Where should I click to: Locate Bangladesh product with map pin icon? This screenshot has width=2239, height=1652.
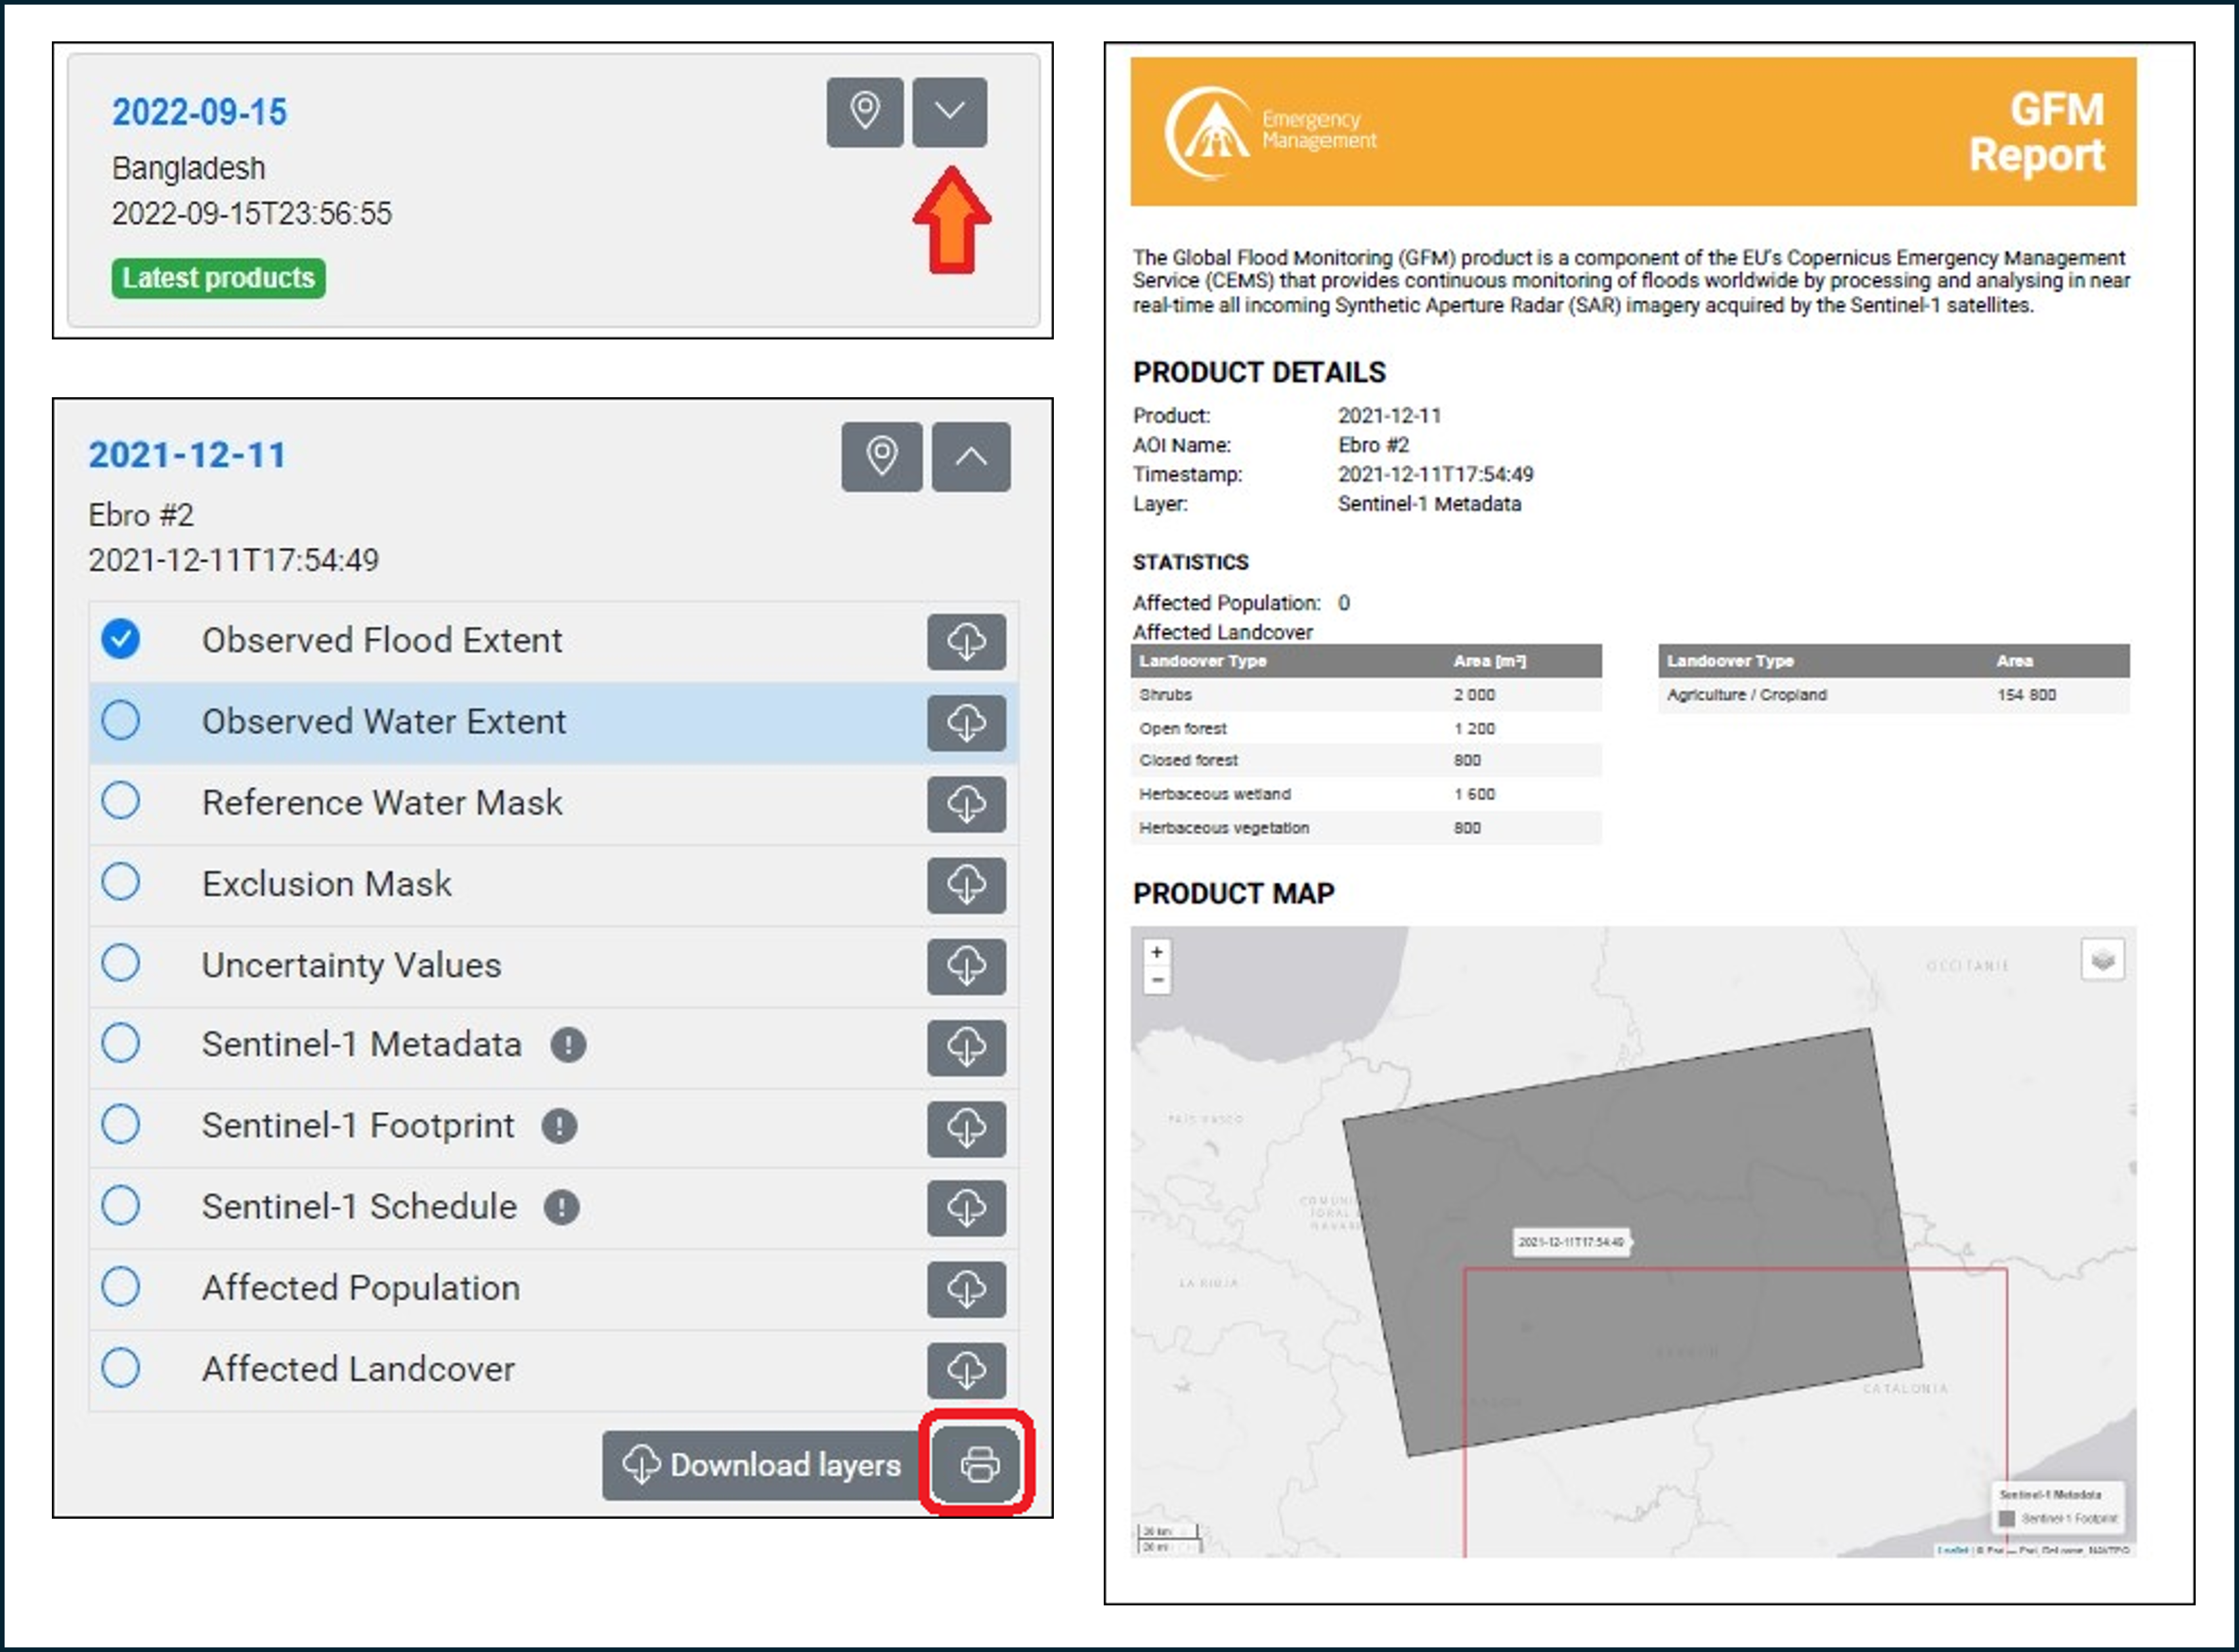click(864, 112)
